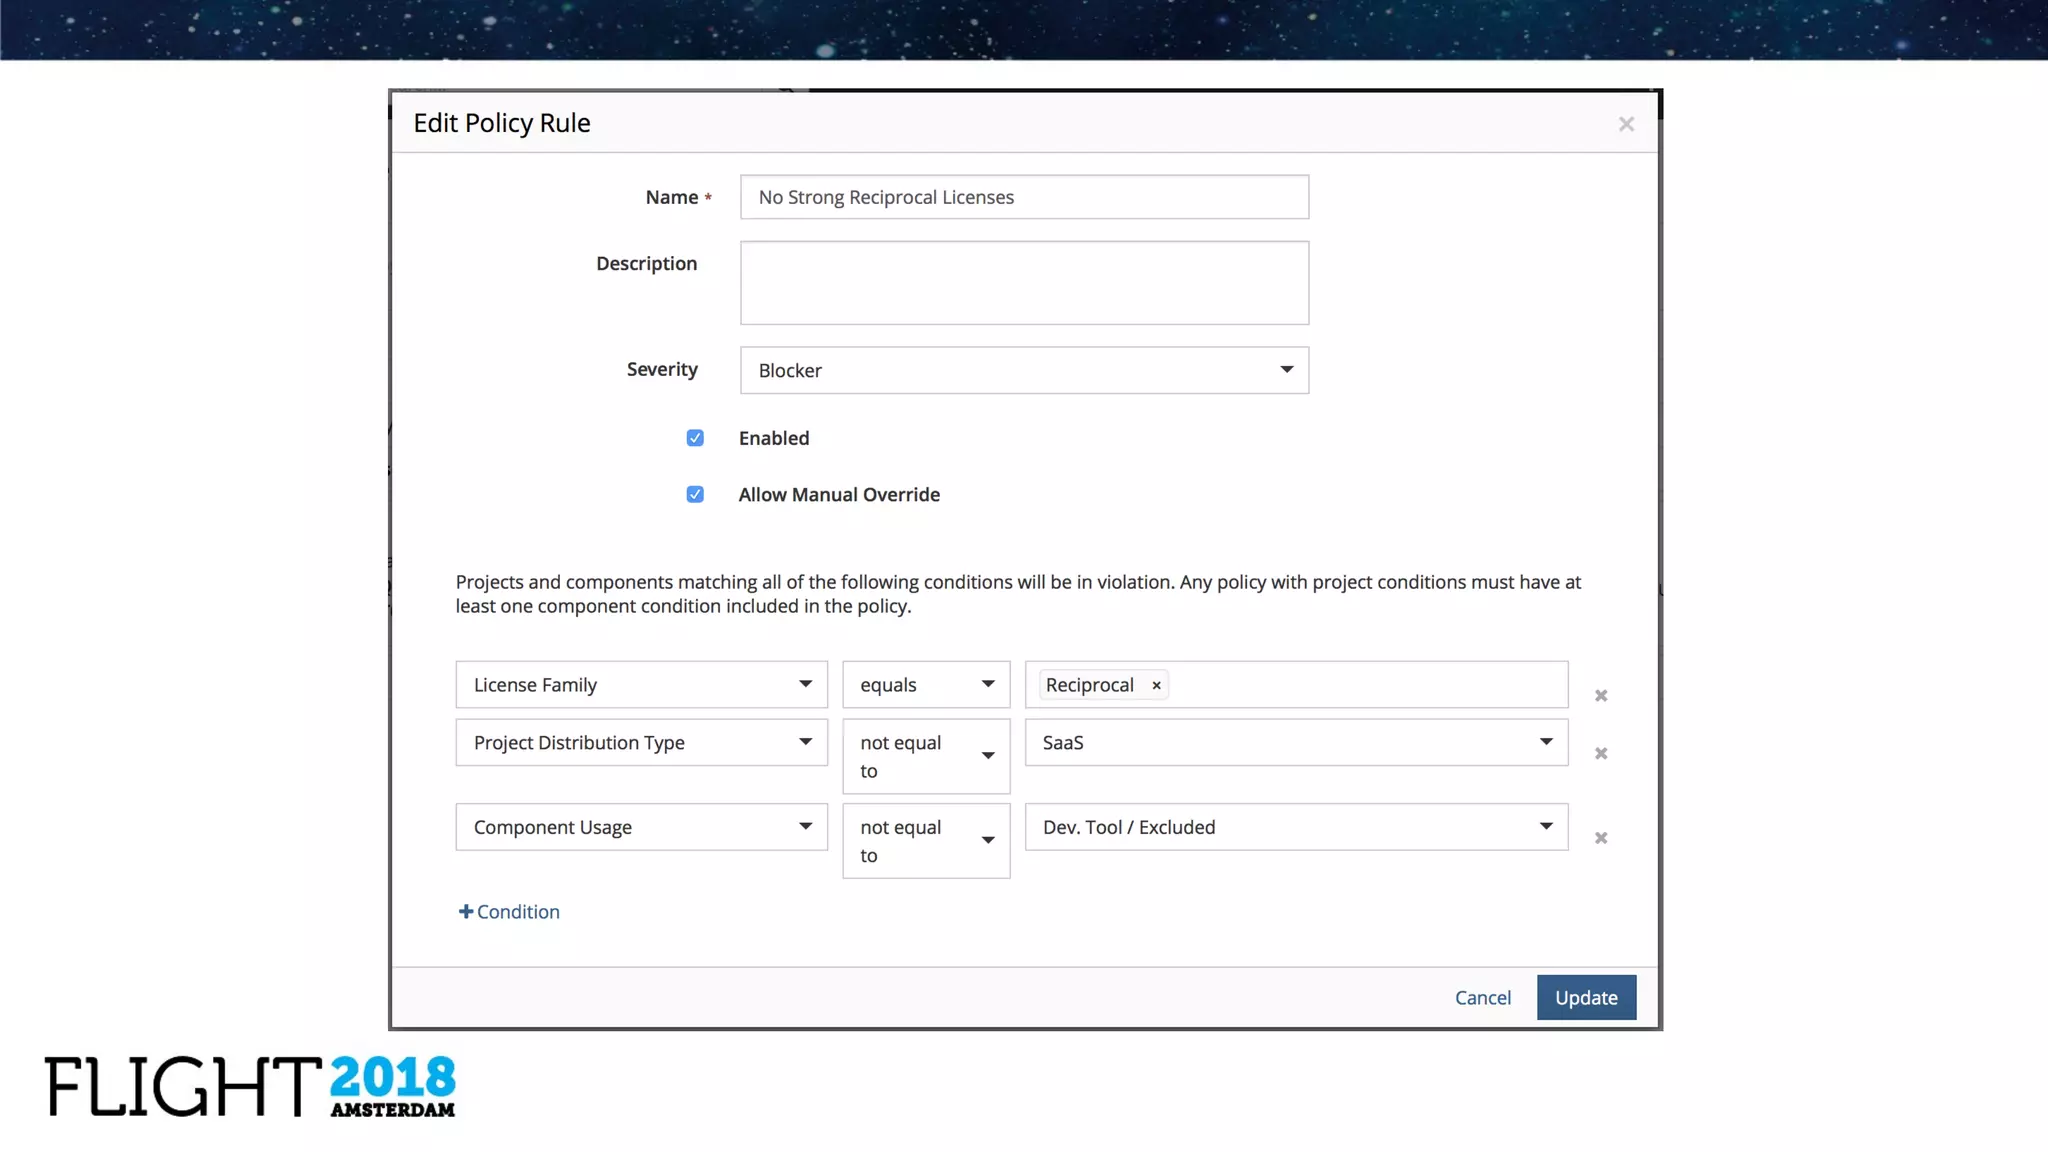
Task: Uncheck Allow Manual Override
Action: [695, 494]
